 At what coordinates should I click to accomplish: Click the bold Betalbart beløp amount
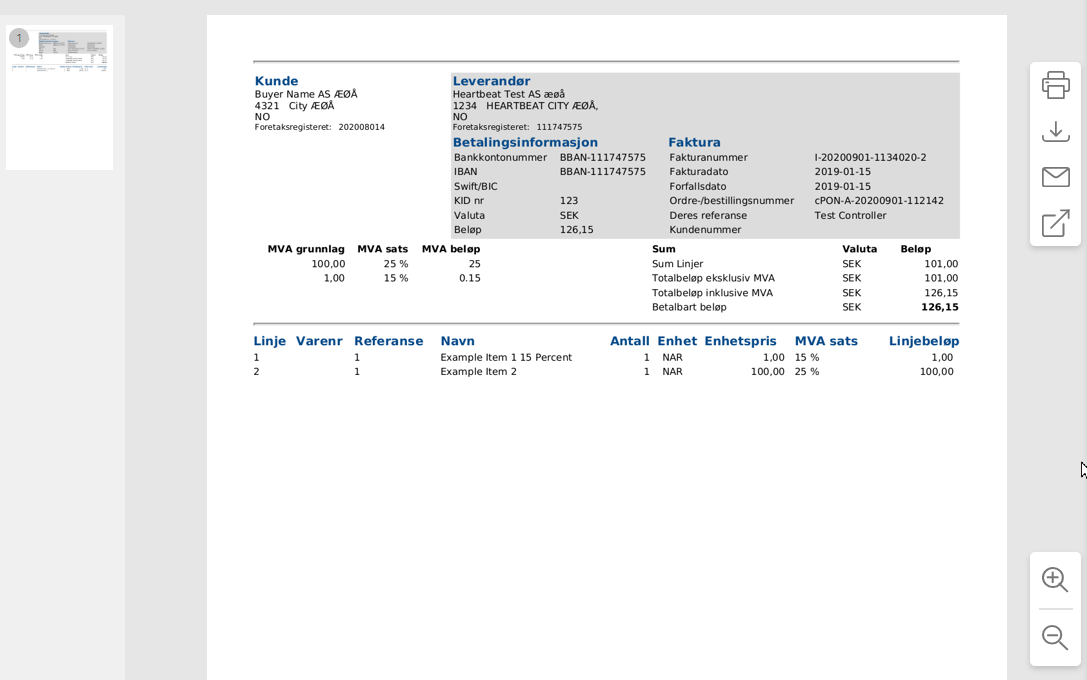(939, 307)
